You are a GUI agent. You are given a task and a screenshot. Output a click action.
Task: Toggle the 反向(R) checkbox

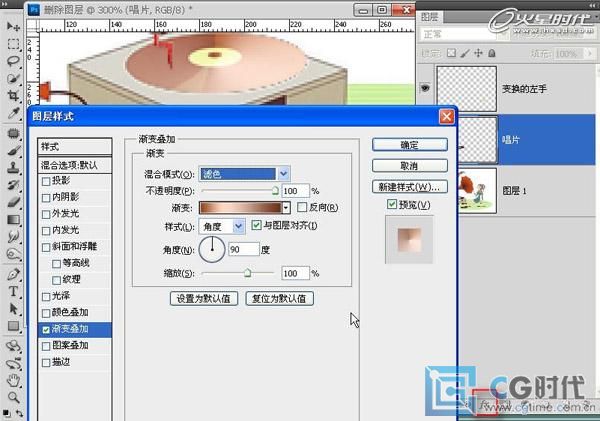302,207
